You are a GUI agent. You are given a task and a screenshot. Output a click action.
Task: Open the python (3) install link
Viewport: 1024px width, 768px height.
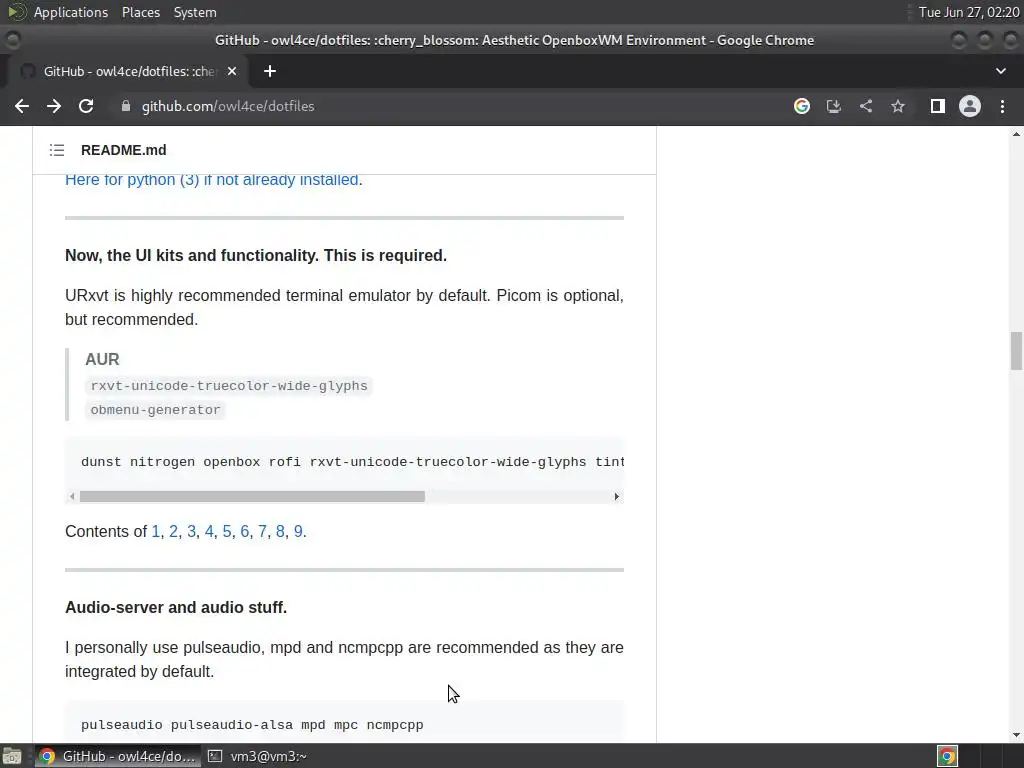214,179
